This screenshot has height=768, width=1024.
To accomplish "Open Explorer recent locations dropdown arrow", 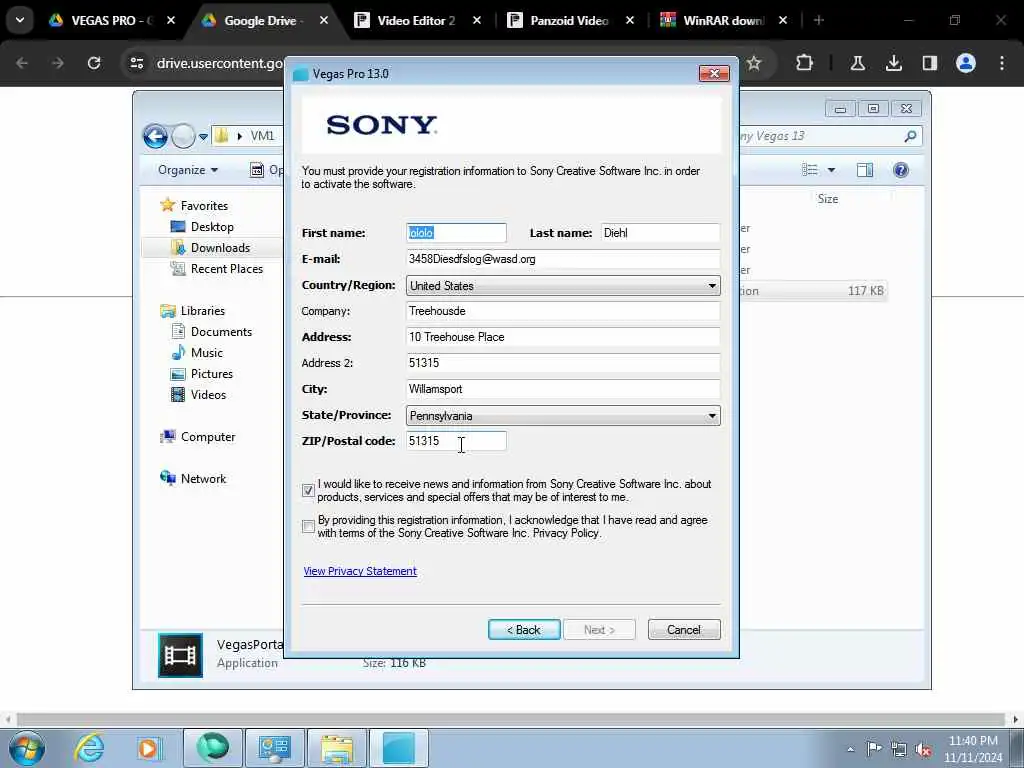I will tap(203, 136).
